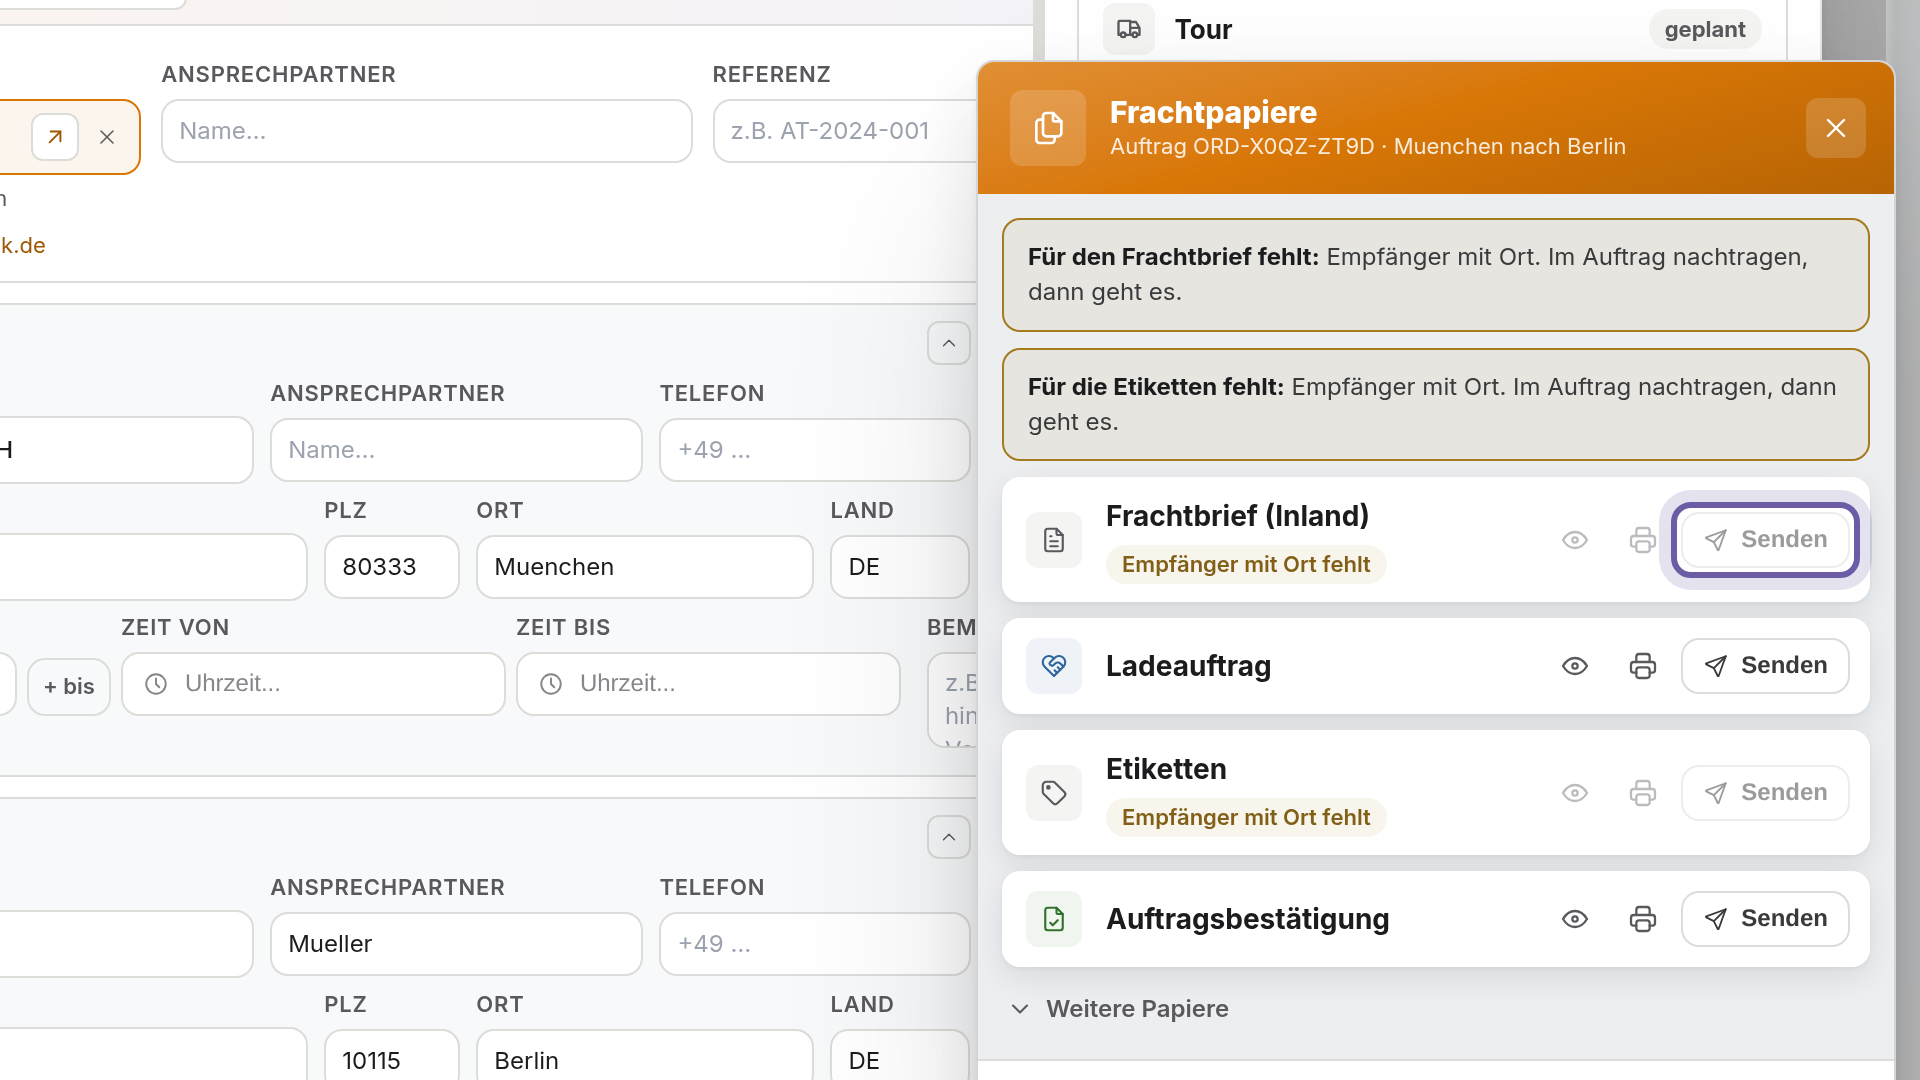1920x1080 pixels.
Task: Click the PLZ field containing 80333
Action: [392, 567]
